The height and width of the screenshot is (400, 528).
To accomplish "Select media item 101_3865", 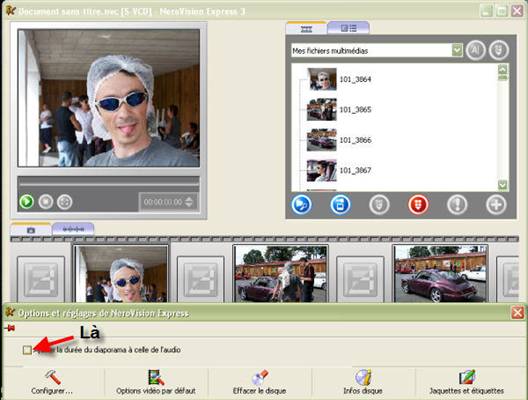I will coord(356,110).
